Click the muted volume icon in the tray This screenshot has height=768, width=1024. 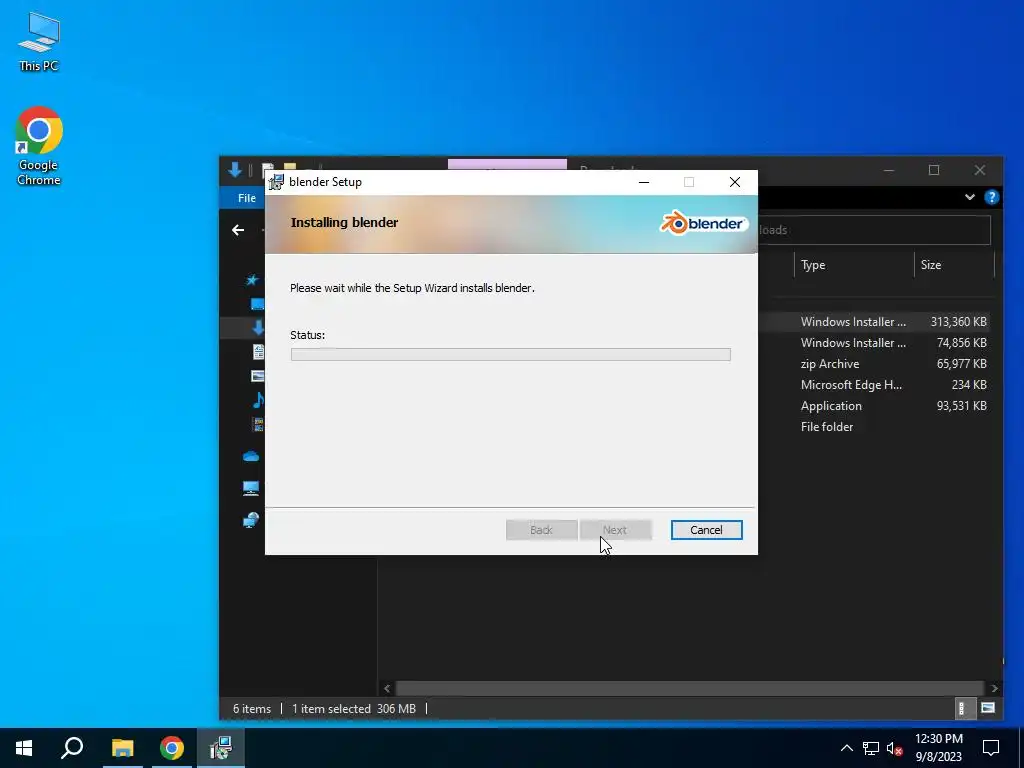coord(894,748)
